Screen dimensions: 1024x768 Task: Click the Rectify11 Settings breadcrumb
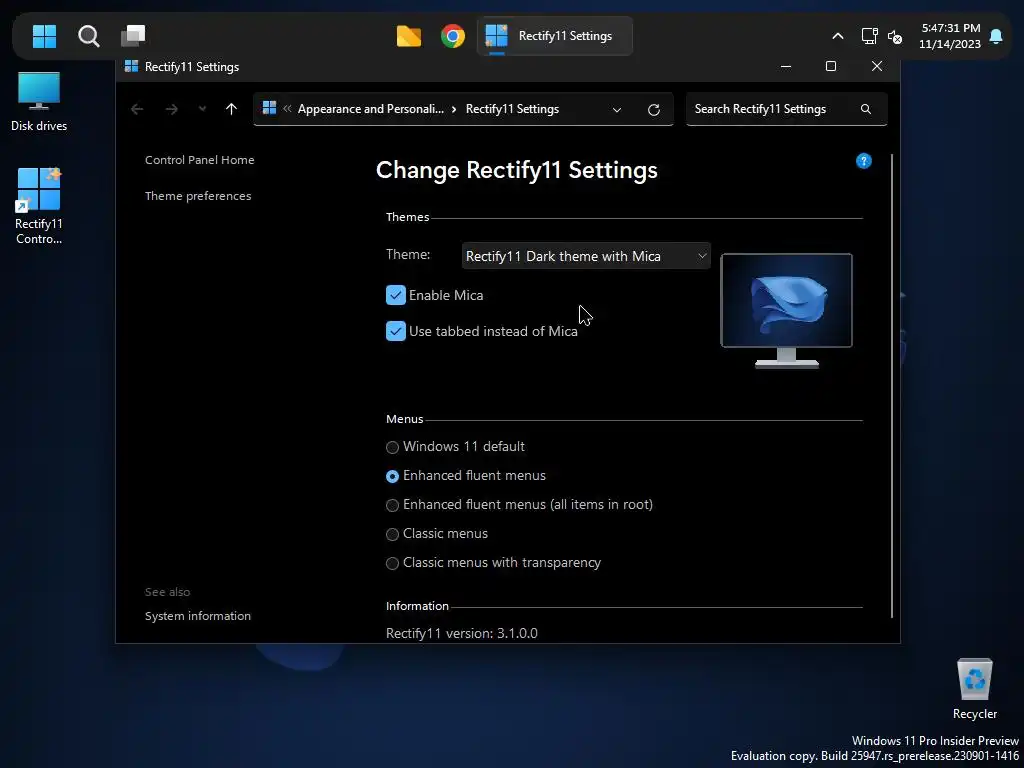point(512,109)
